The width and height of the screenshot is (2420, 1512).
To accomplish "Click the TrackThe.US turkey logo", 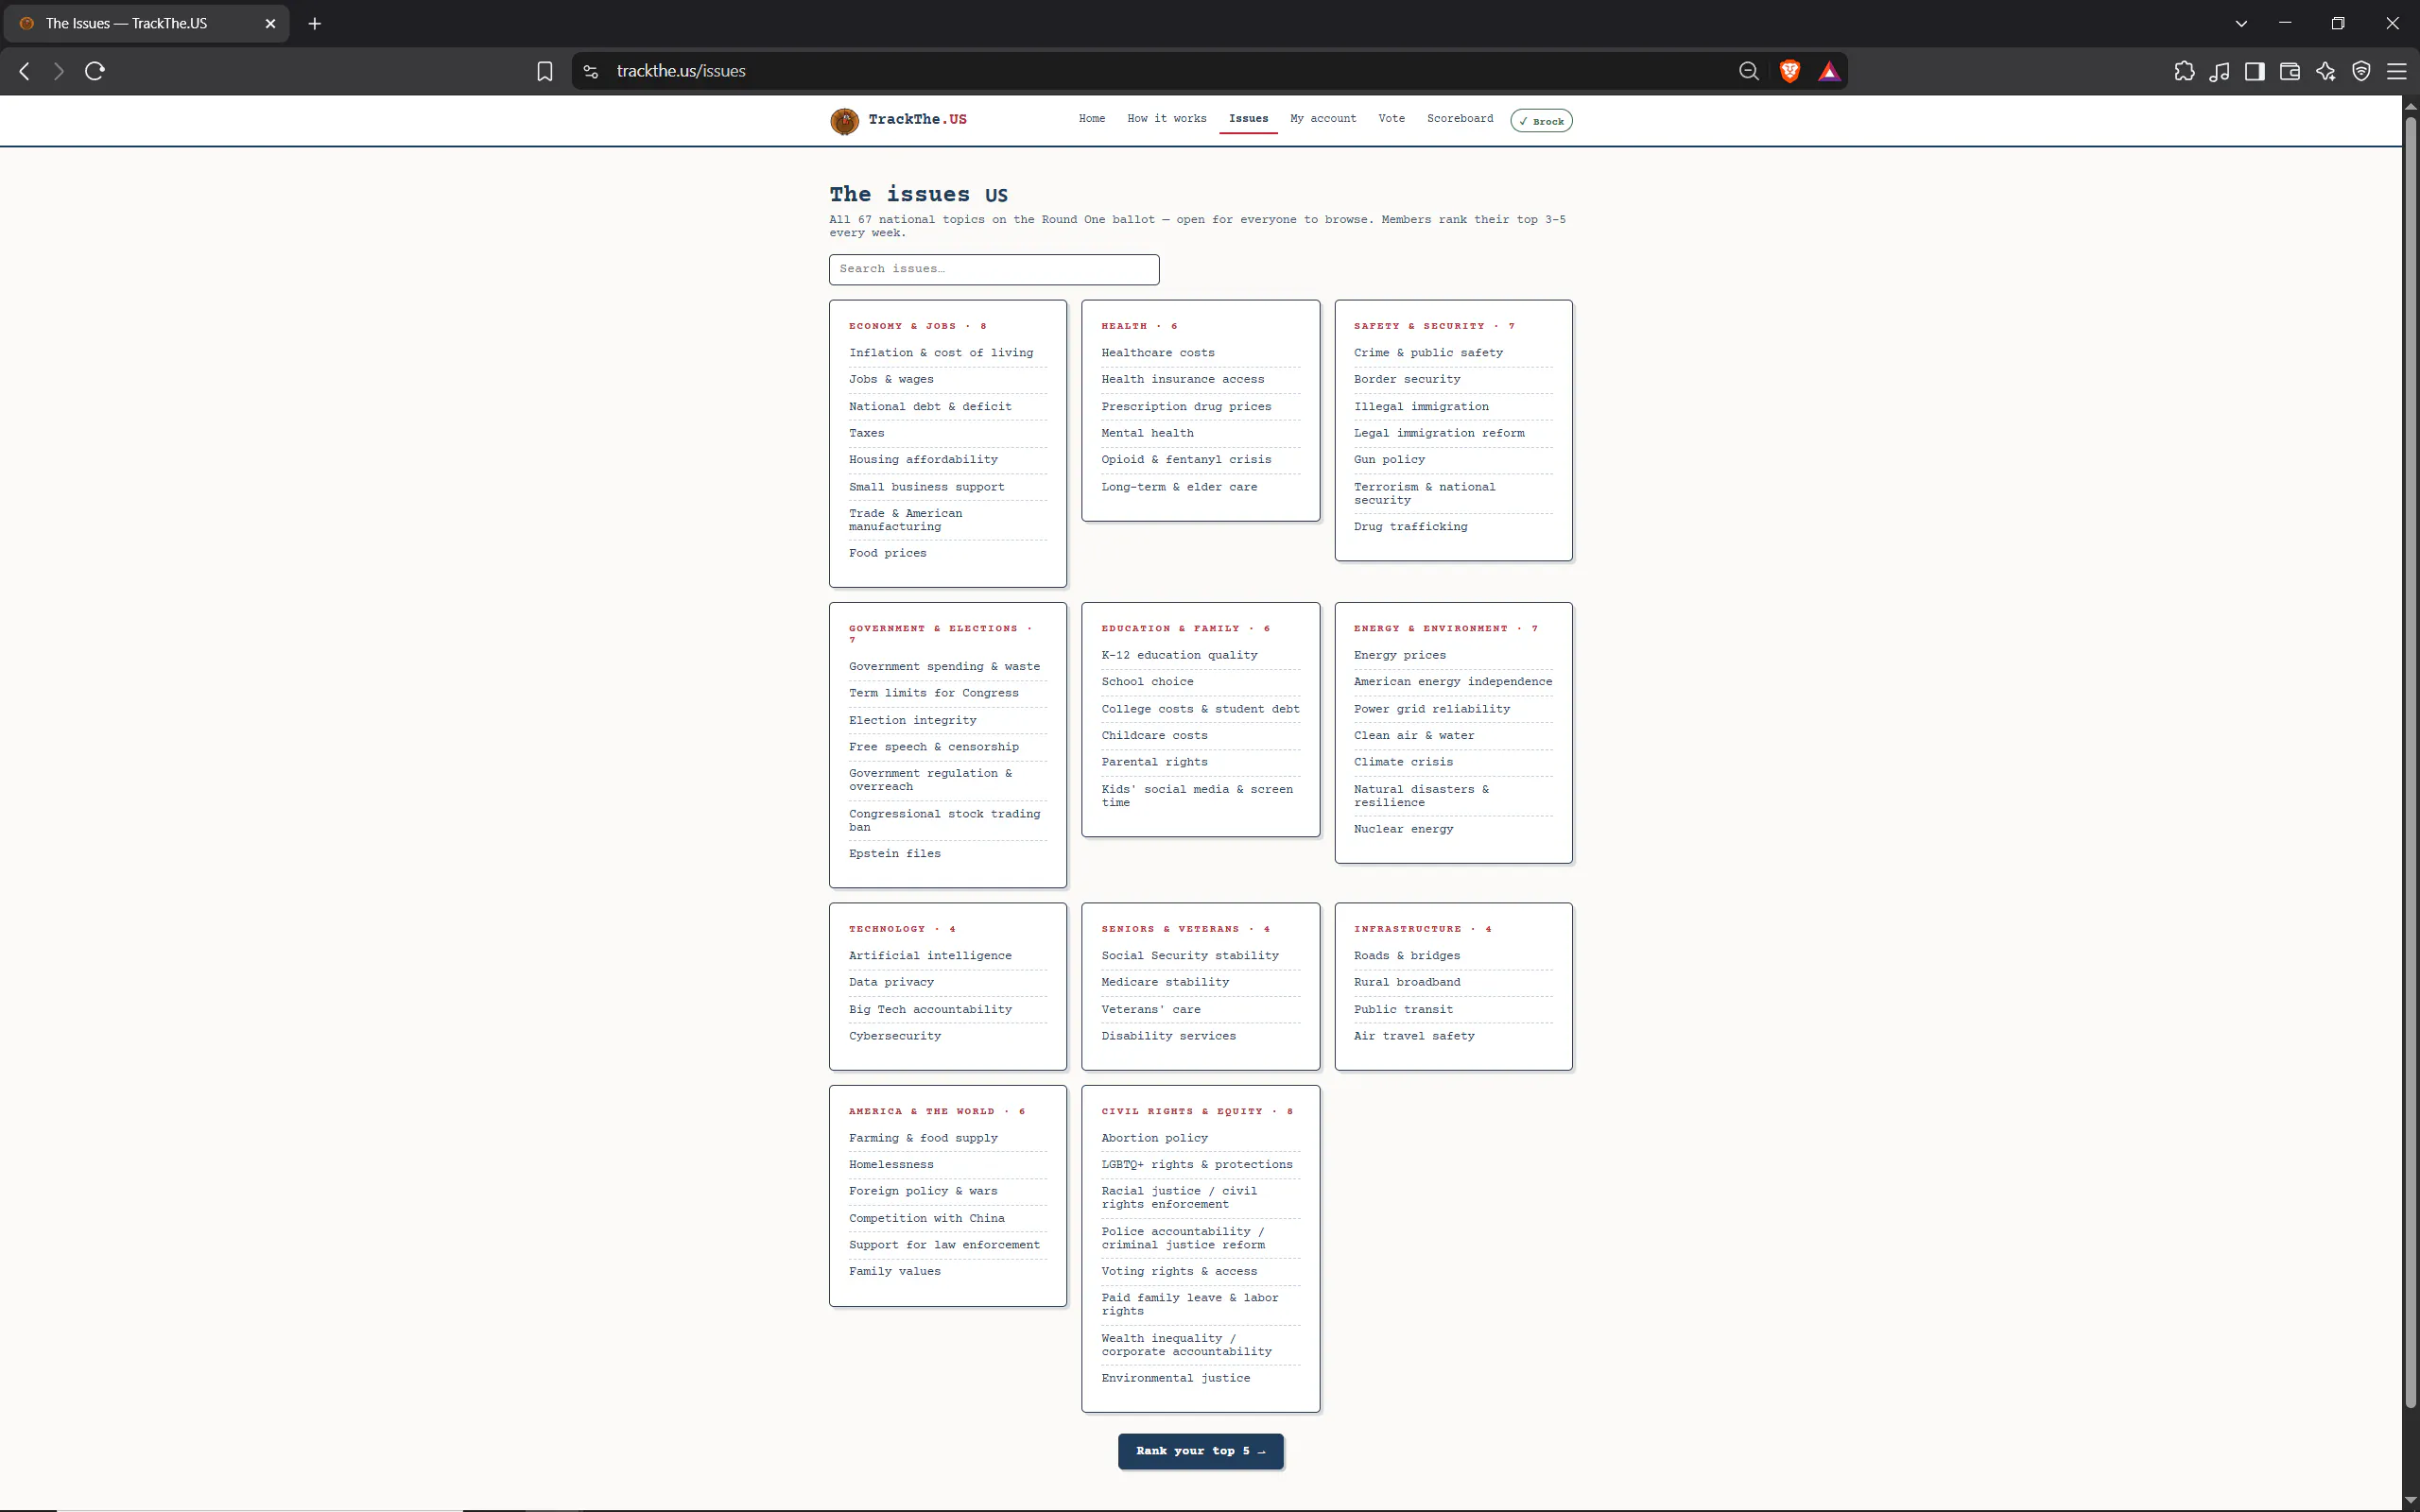I will [x=844, y=121].
